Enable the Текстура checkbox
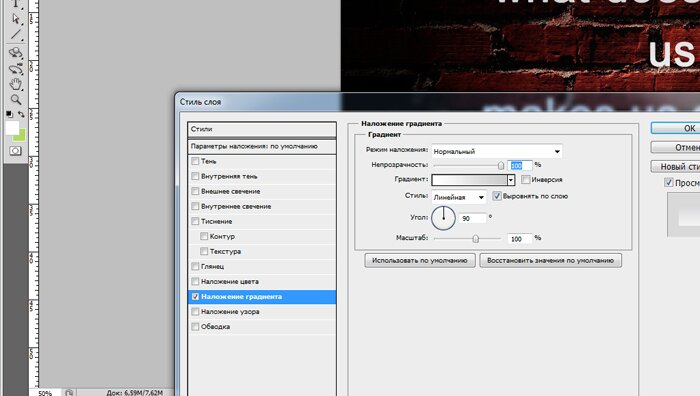700x396 pixels. coord(204,251)
